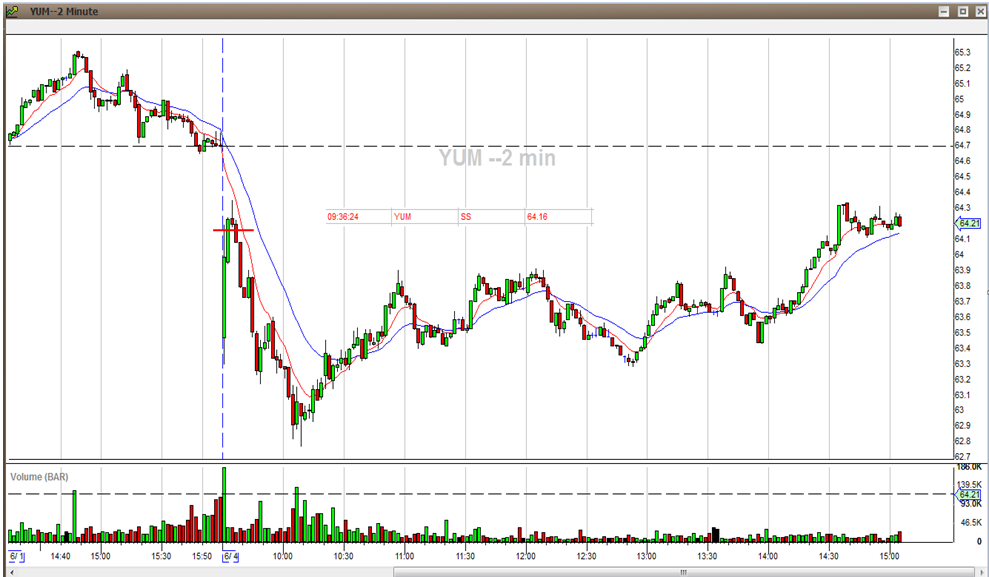Select the 6/4 date marker on time axis
Viewport: 989px width, 577px height.
click(230, 557)
